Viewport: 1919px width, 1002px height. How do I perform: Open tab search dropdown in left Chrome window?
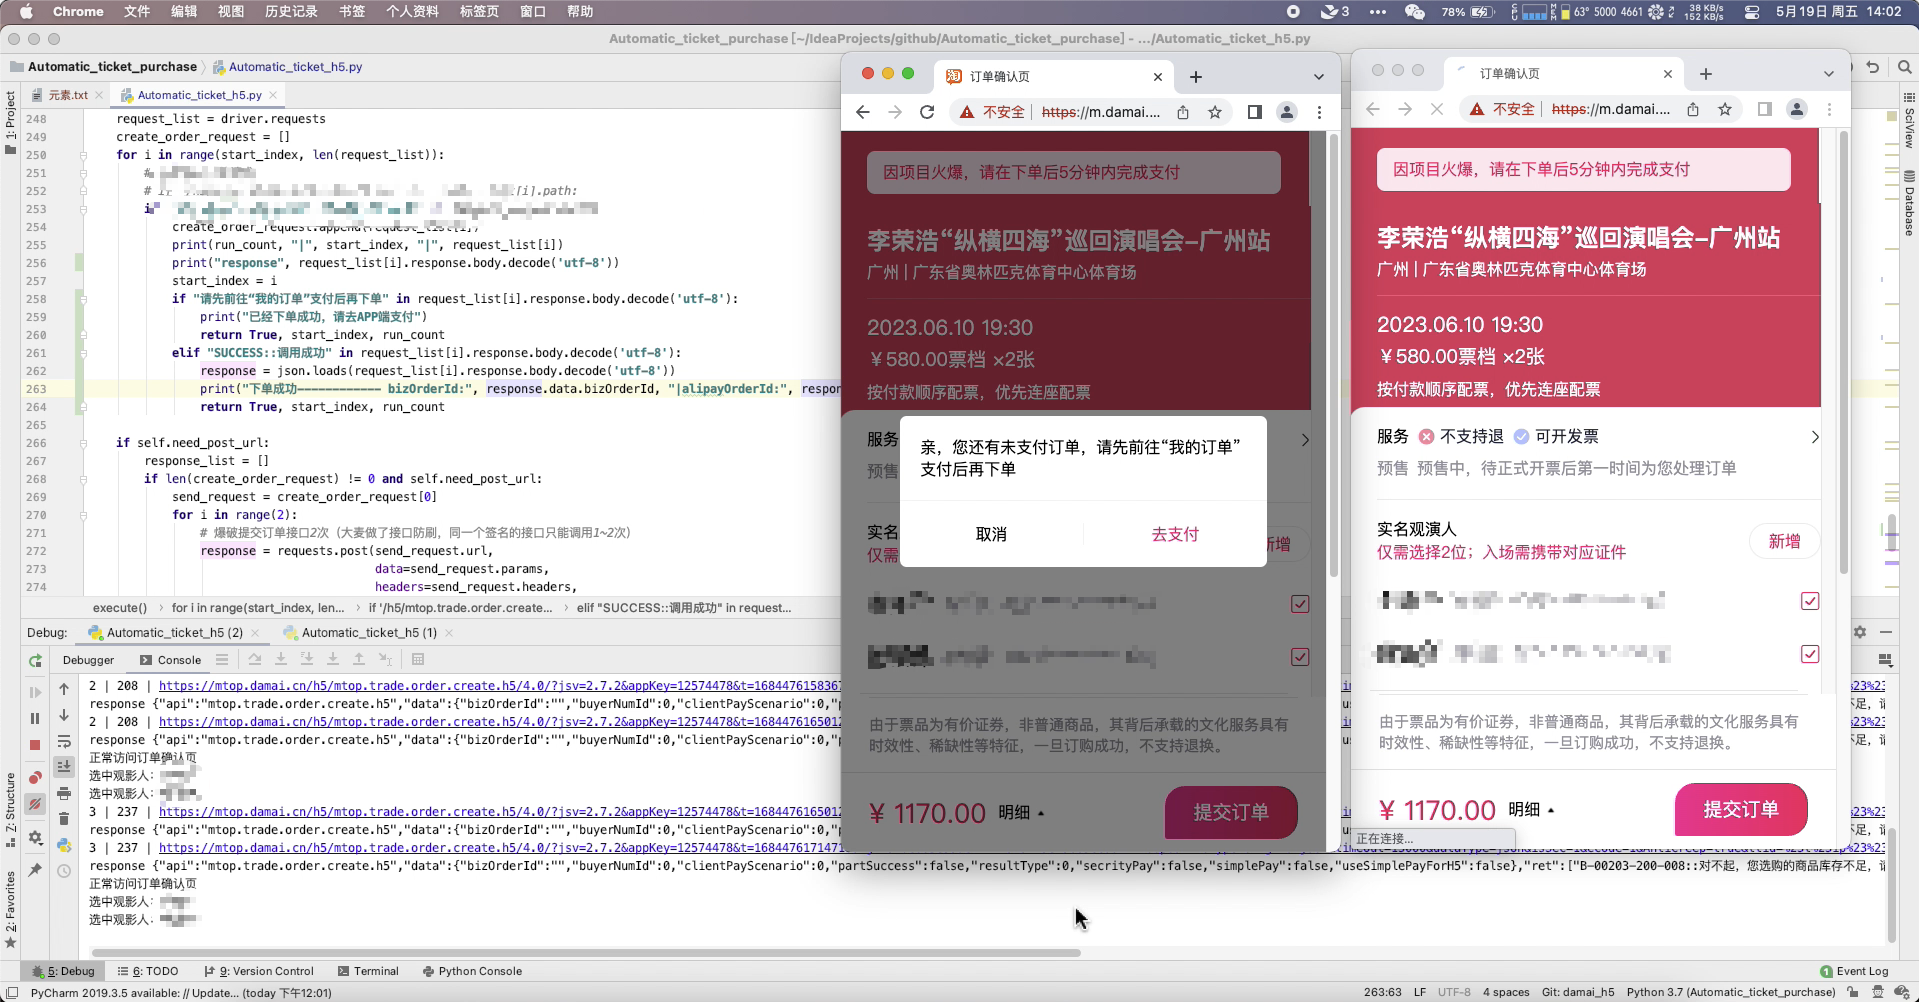pyautogui.click(x=1318, y=77)
